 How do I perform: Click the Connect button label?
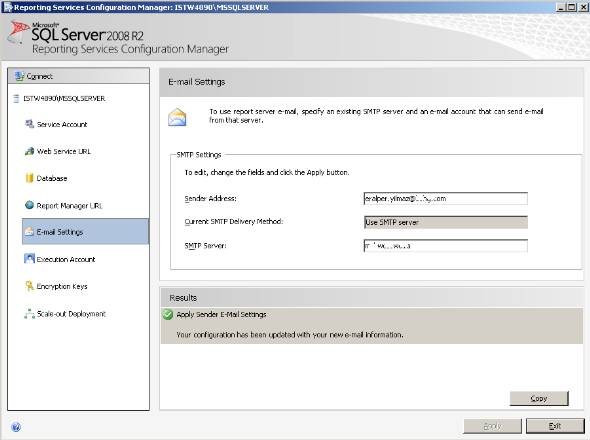click(40, 76)
